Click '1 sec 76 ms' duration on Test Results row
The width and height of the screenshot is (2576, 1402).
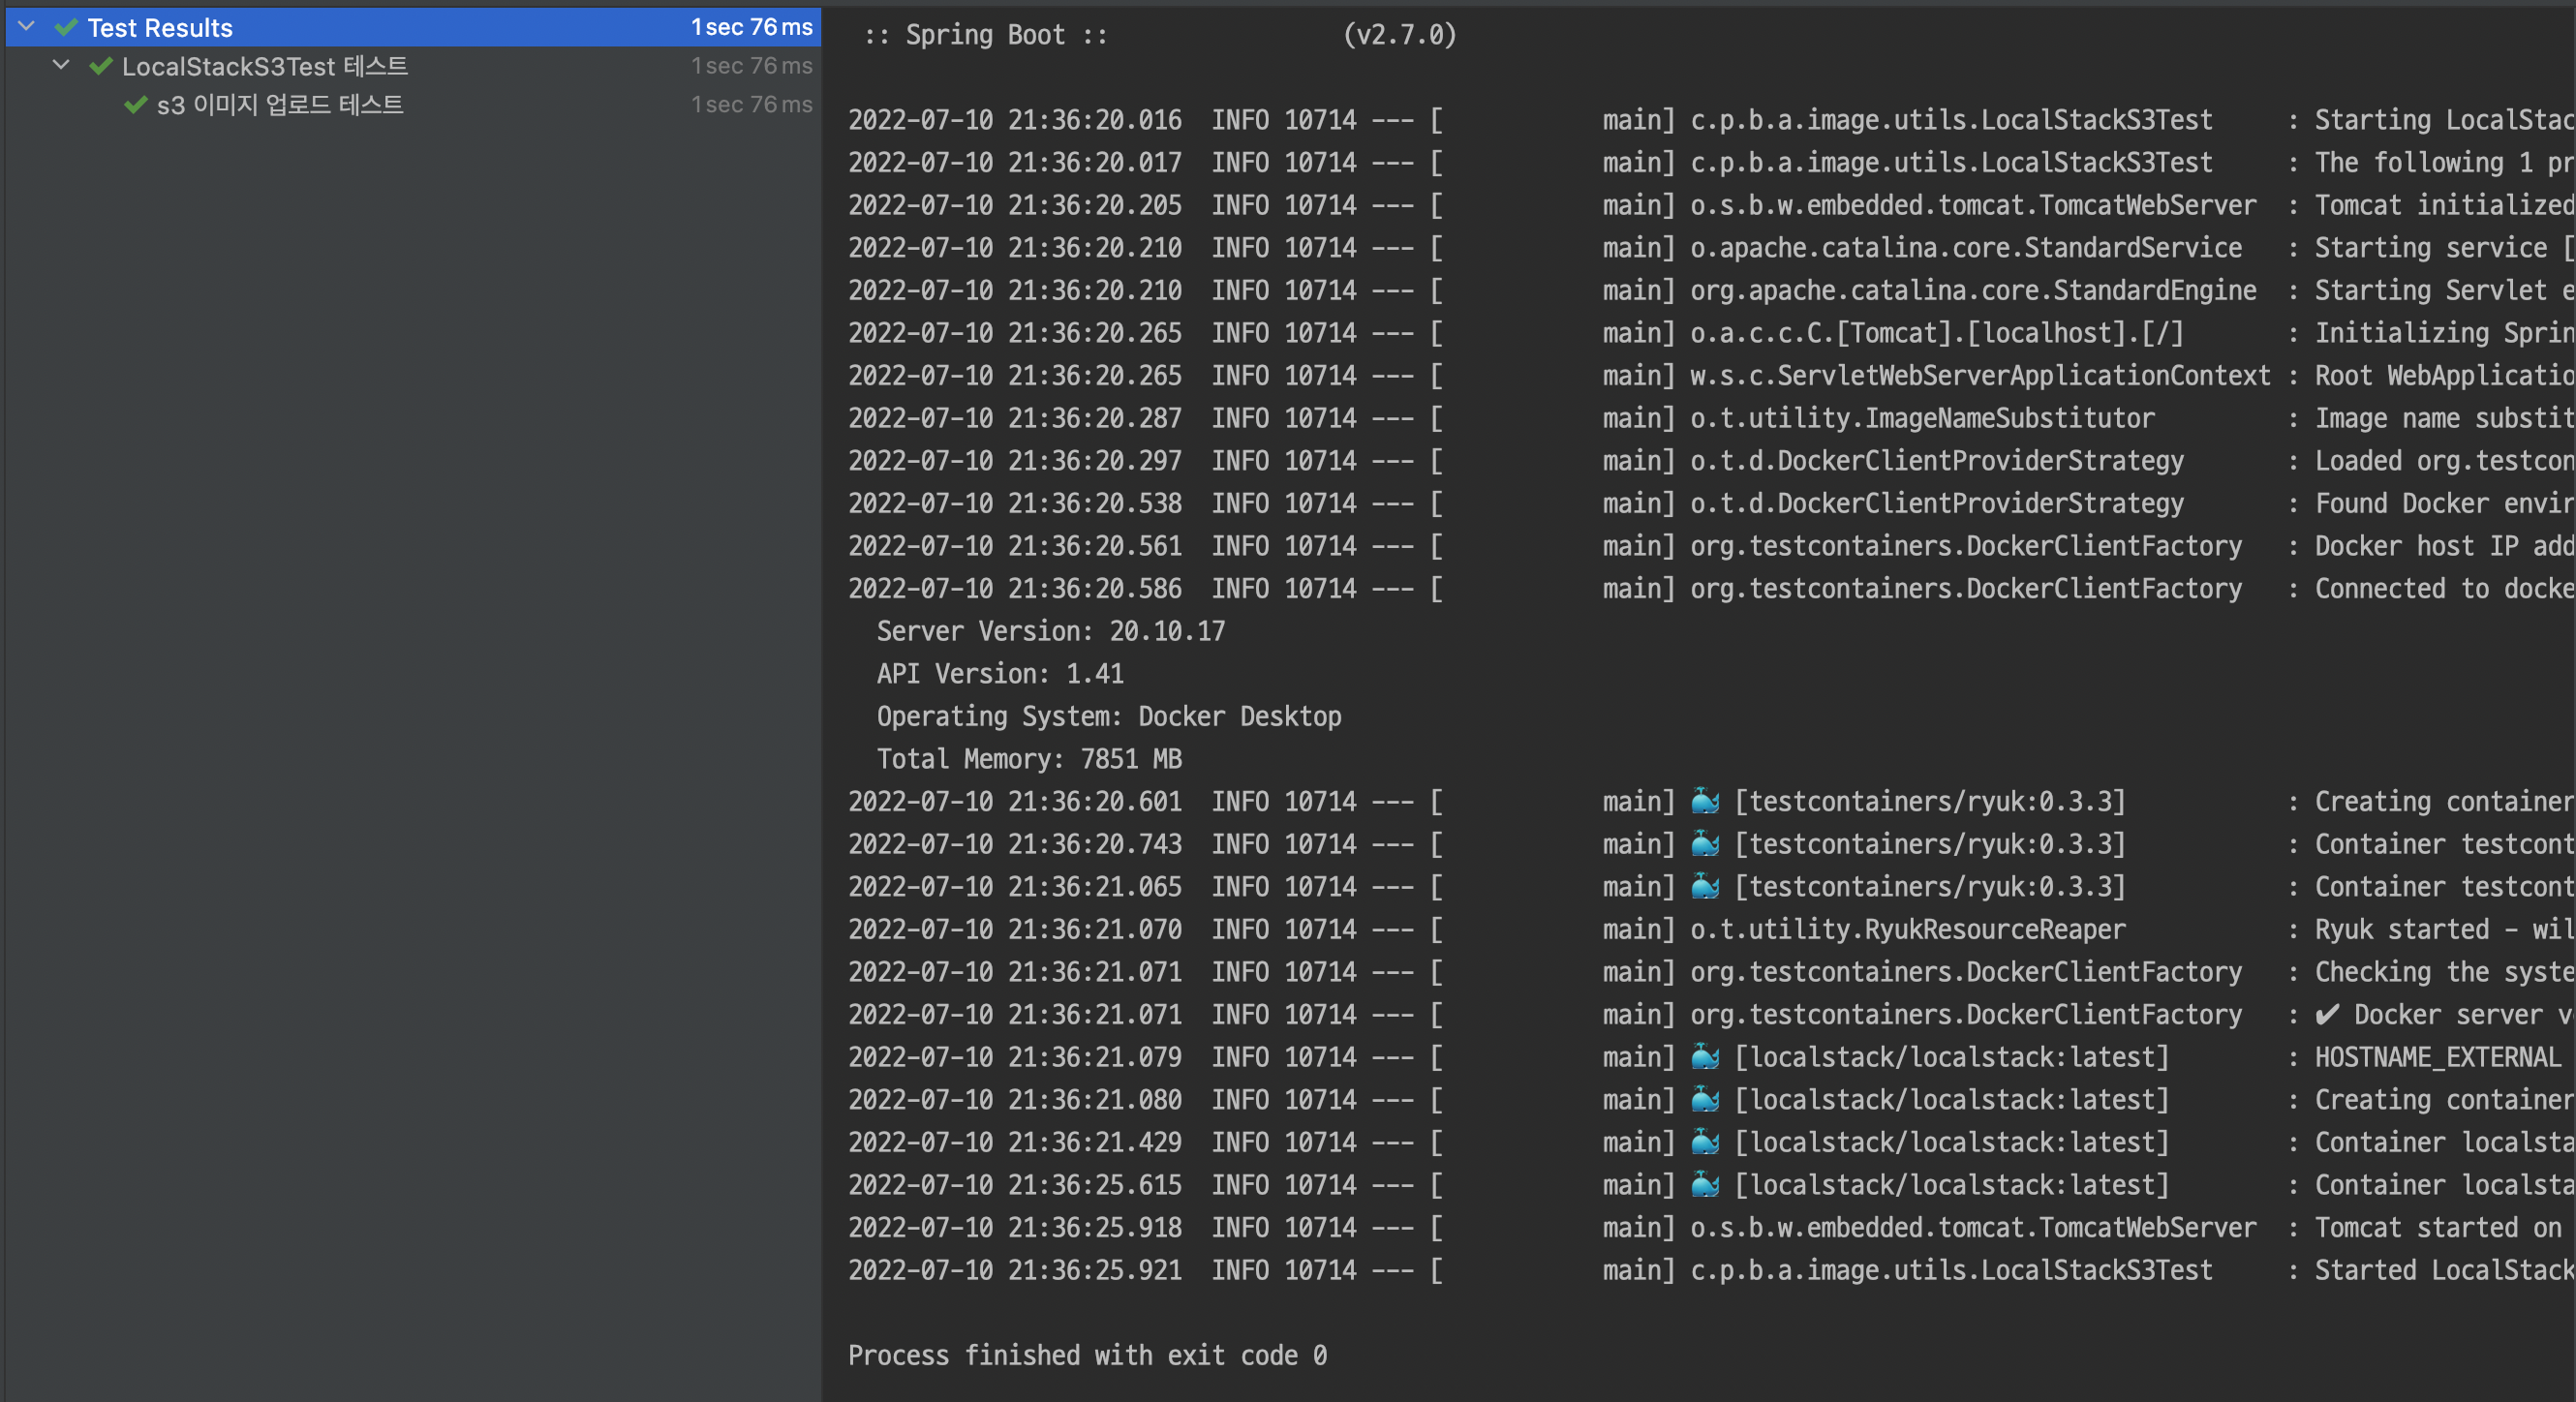coord(752,27)
